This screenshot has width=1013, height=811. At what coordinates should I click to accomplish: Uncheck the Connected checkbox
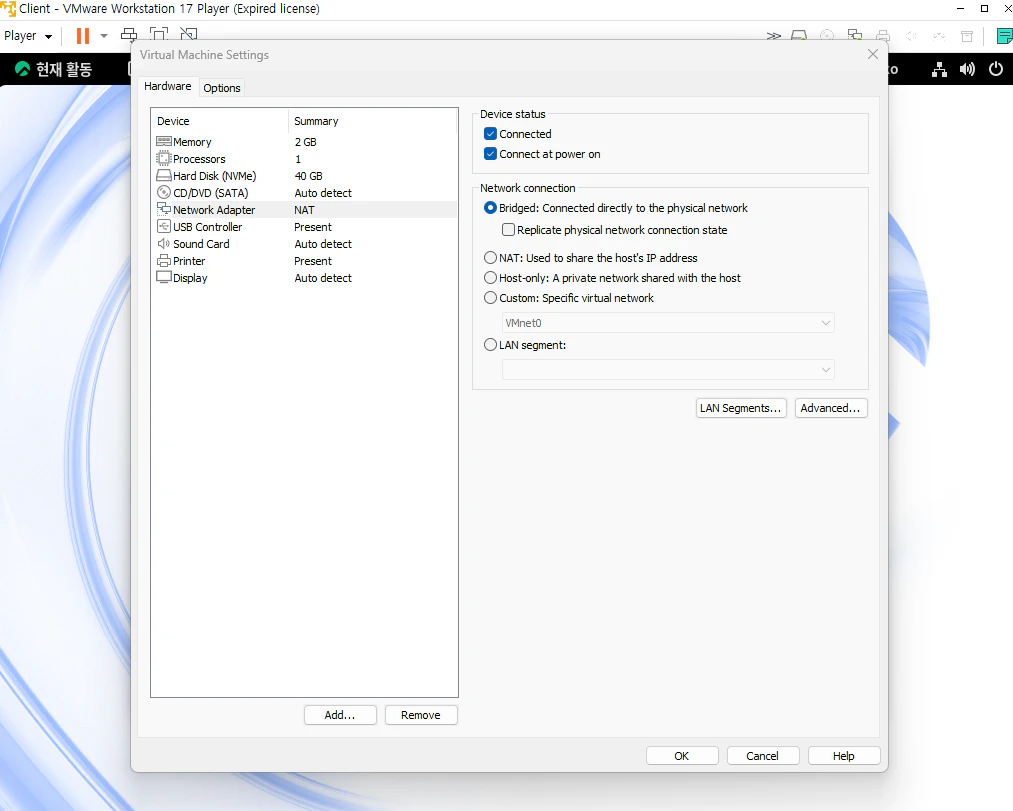click(490, 134)
